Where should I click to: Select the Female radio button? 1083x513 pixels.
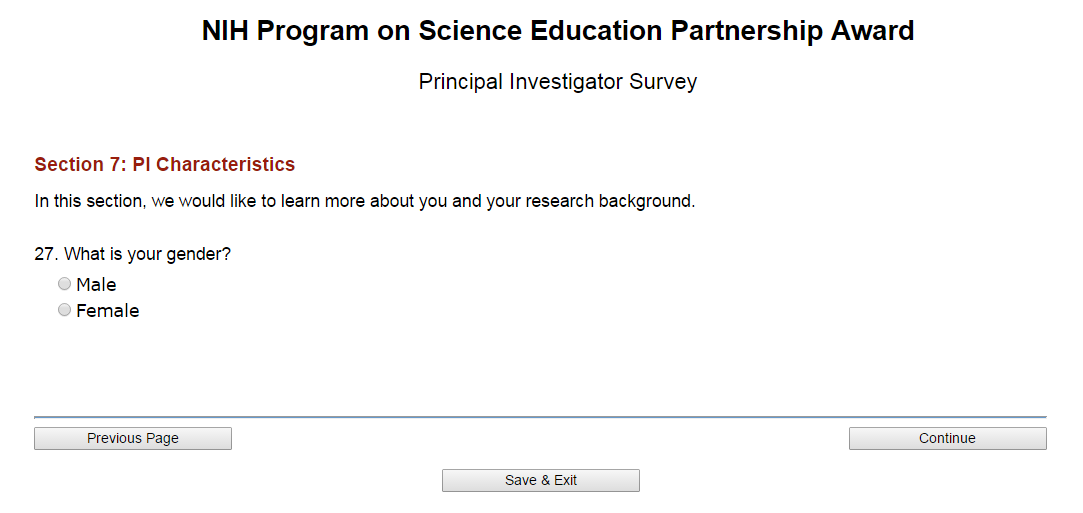[65, 310]
